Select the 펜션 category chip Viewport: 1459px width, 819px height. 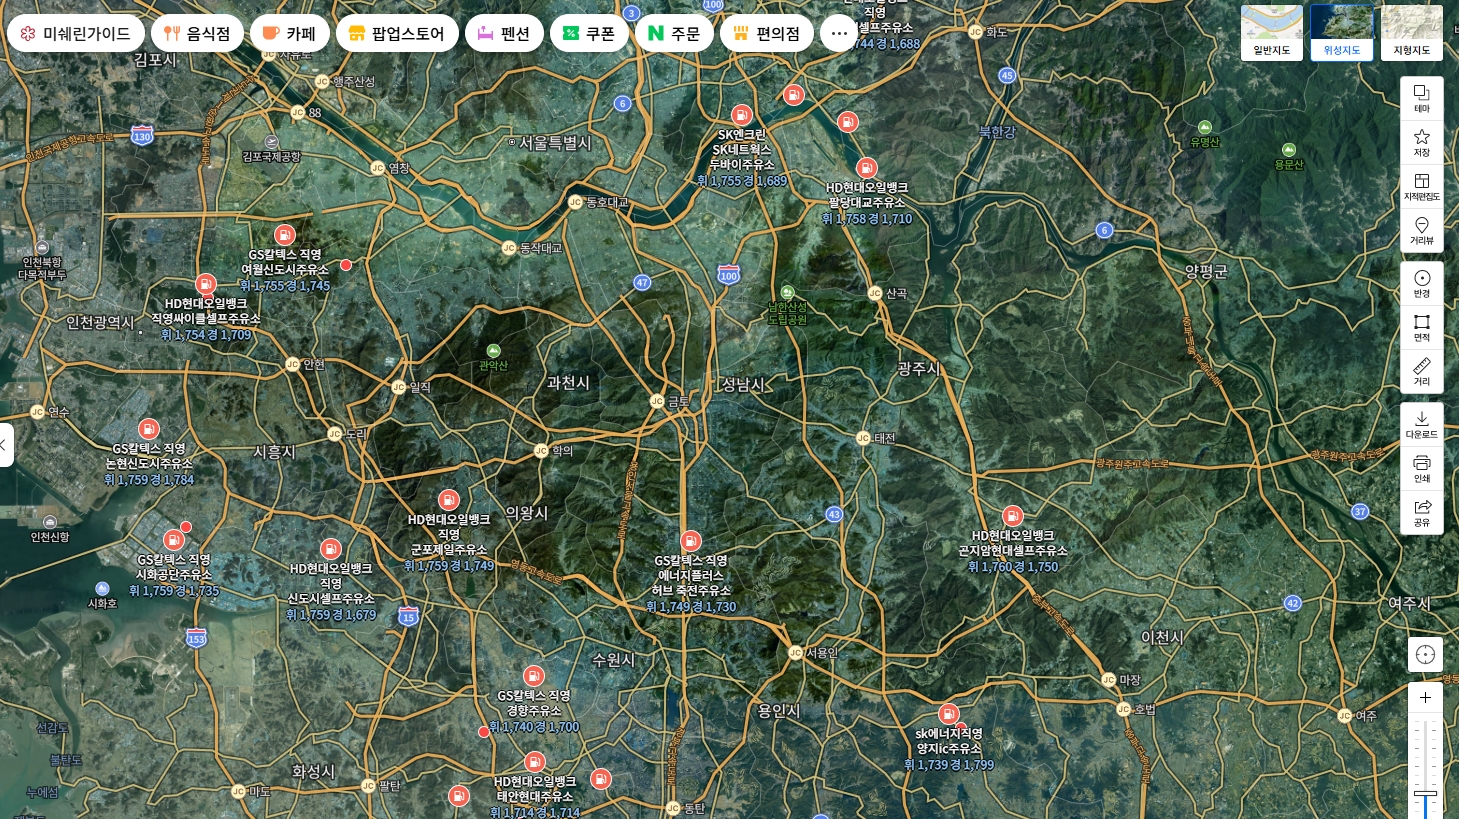504,33
